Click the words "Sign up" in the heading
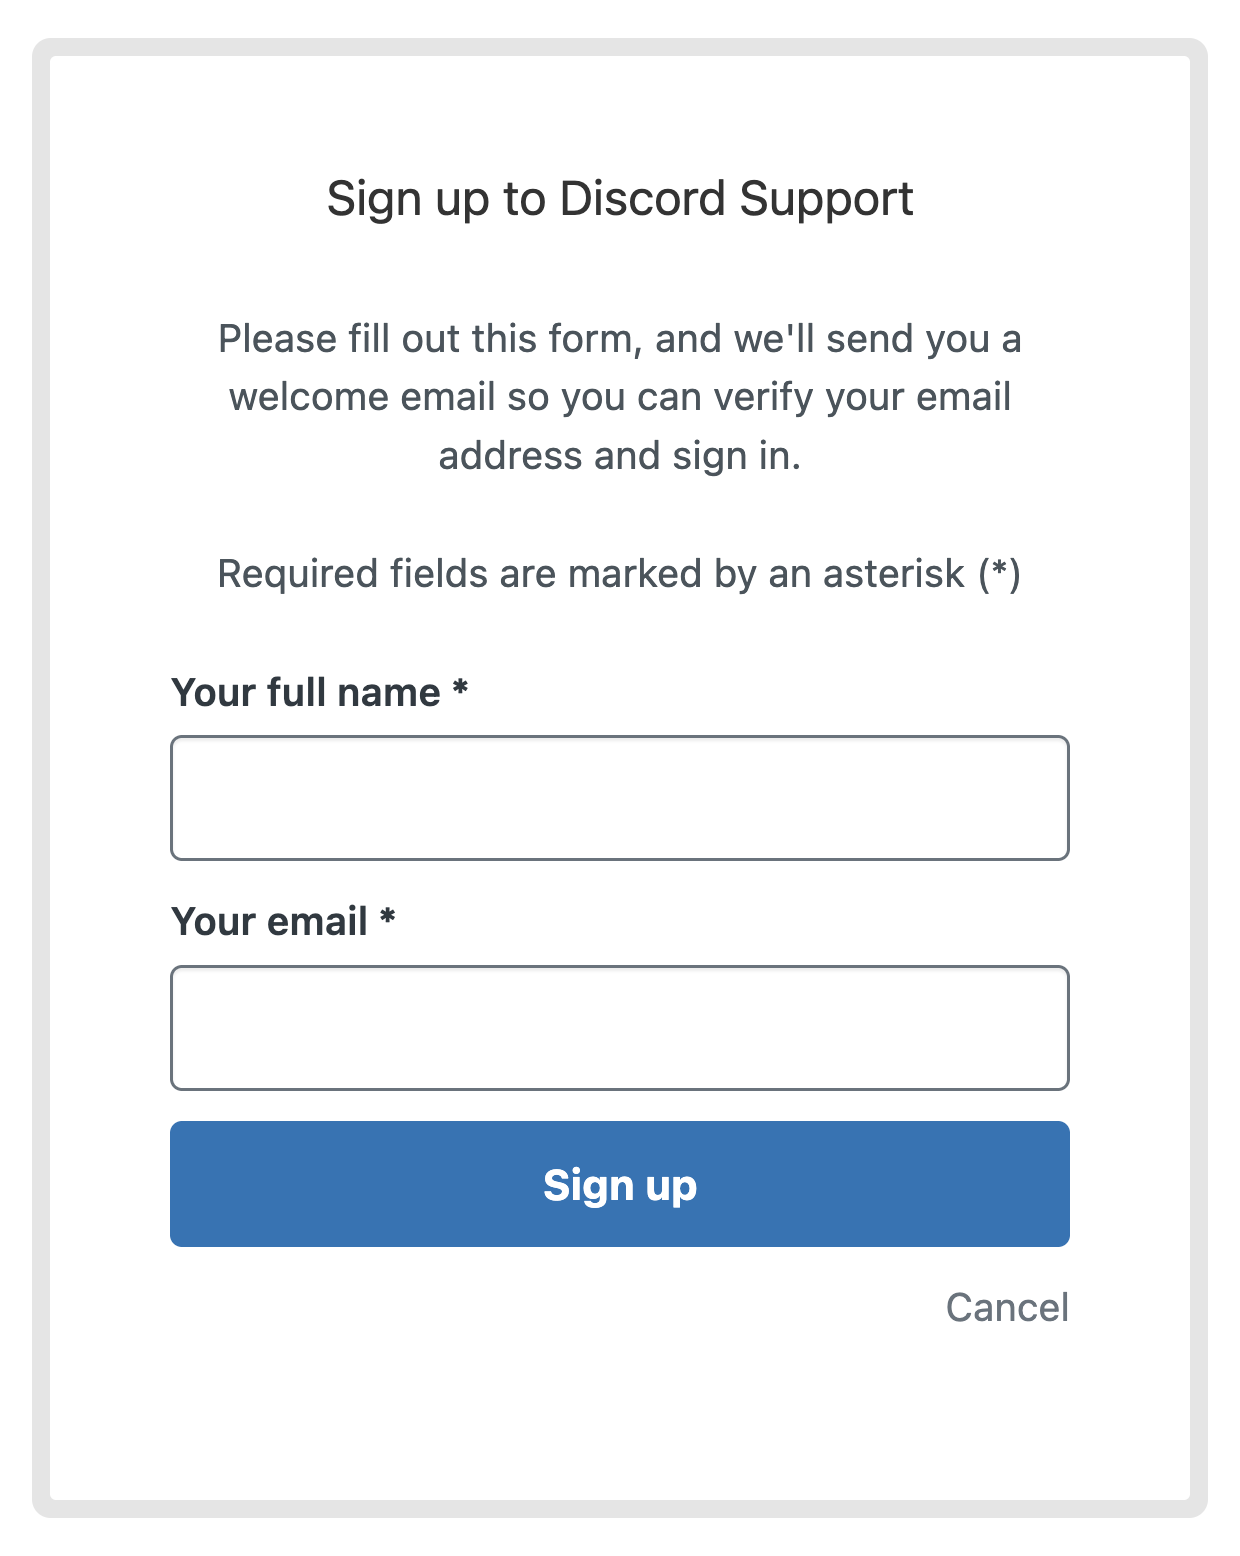Viewport: 1240px width, 1556px height. click(x=408, y=200)
